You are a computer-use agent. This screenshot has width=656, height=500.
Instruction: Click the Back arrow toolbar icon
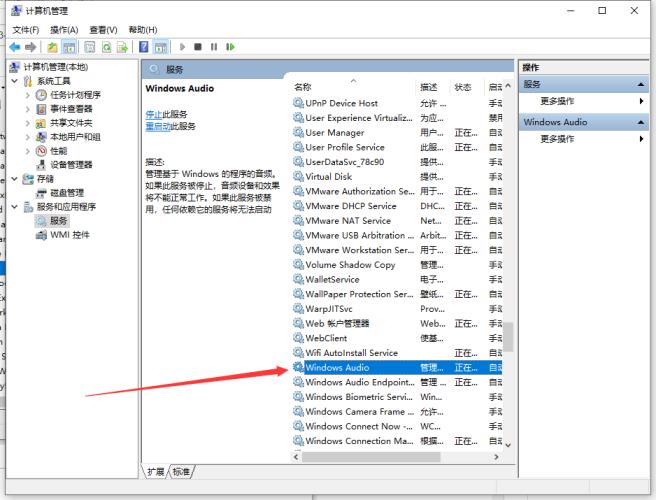(x=15, y=47)
